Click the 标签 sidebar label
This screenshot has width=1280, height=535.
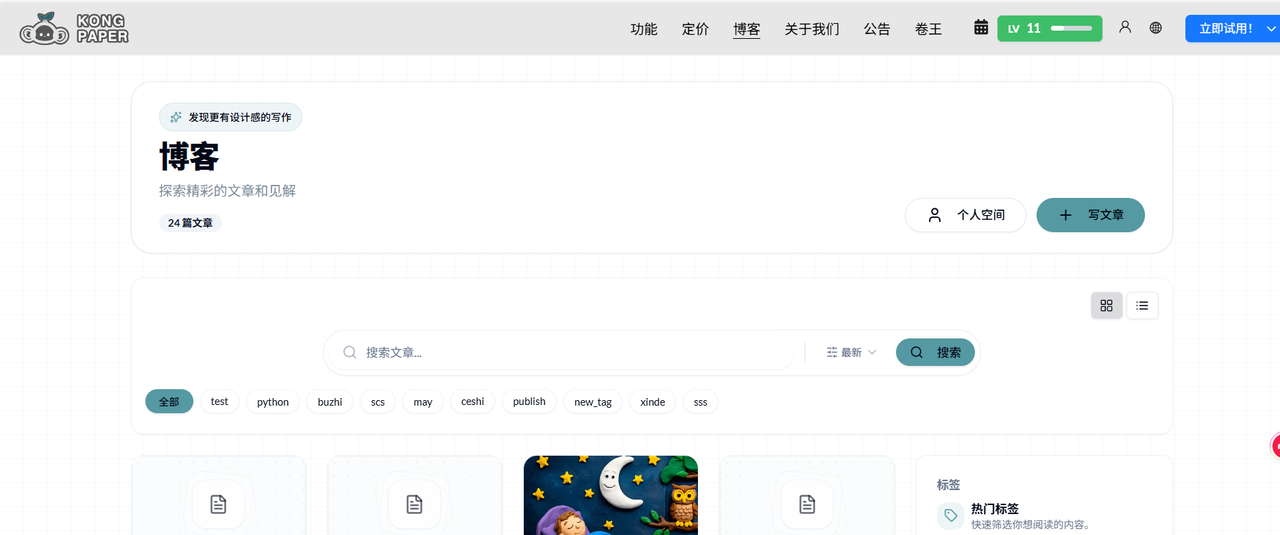point(948,484)
